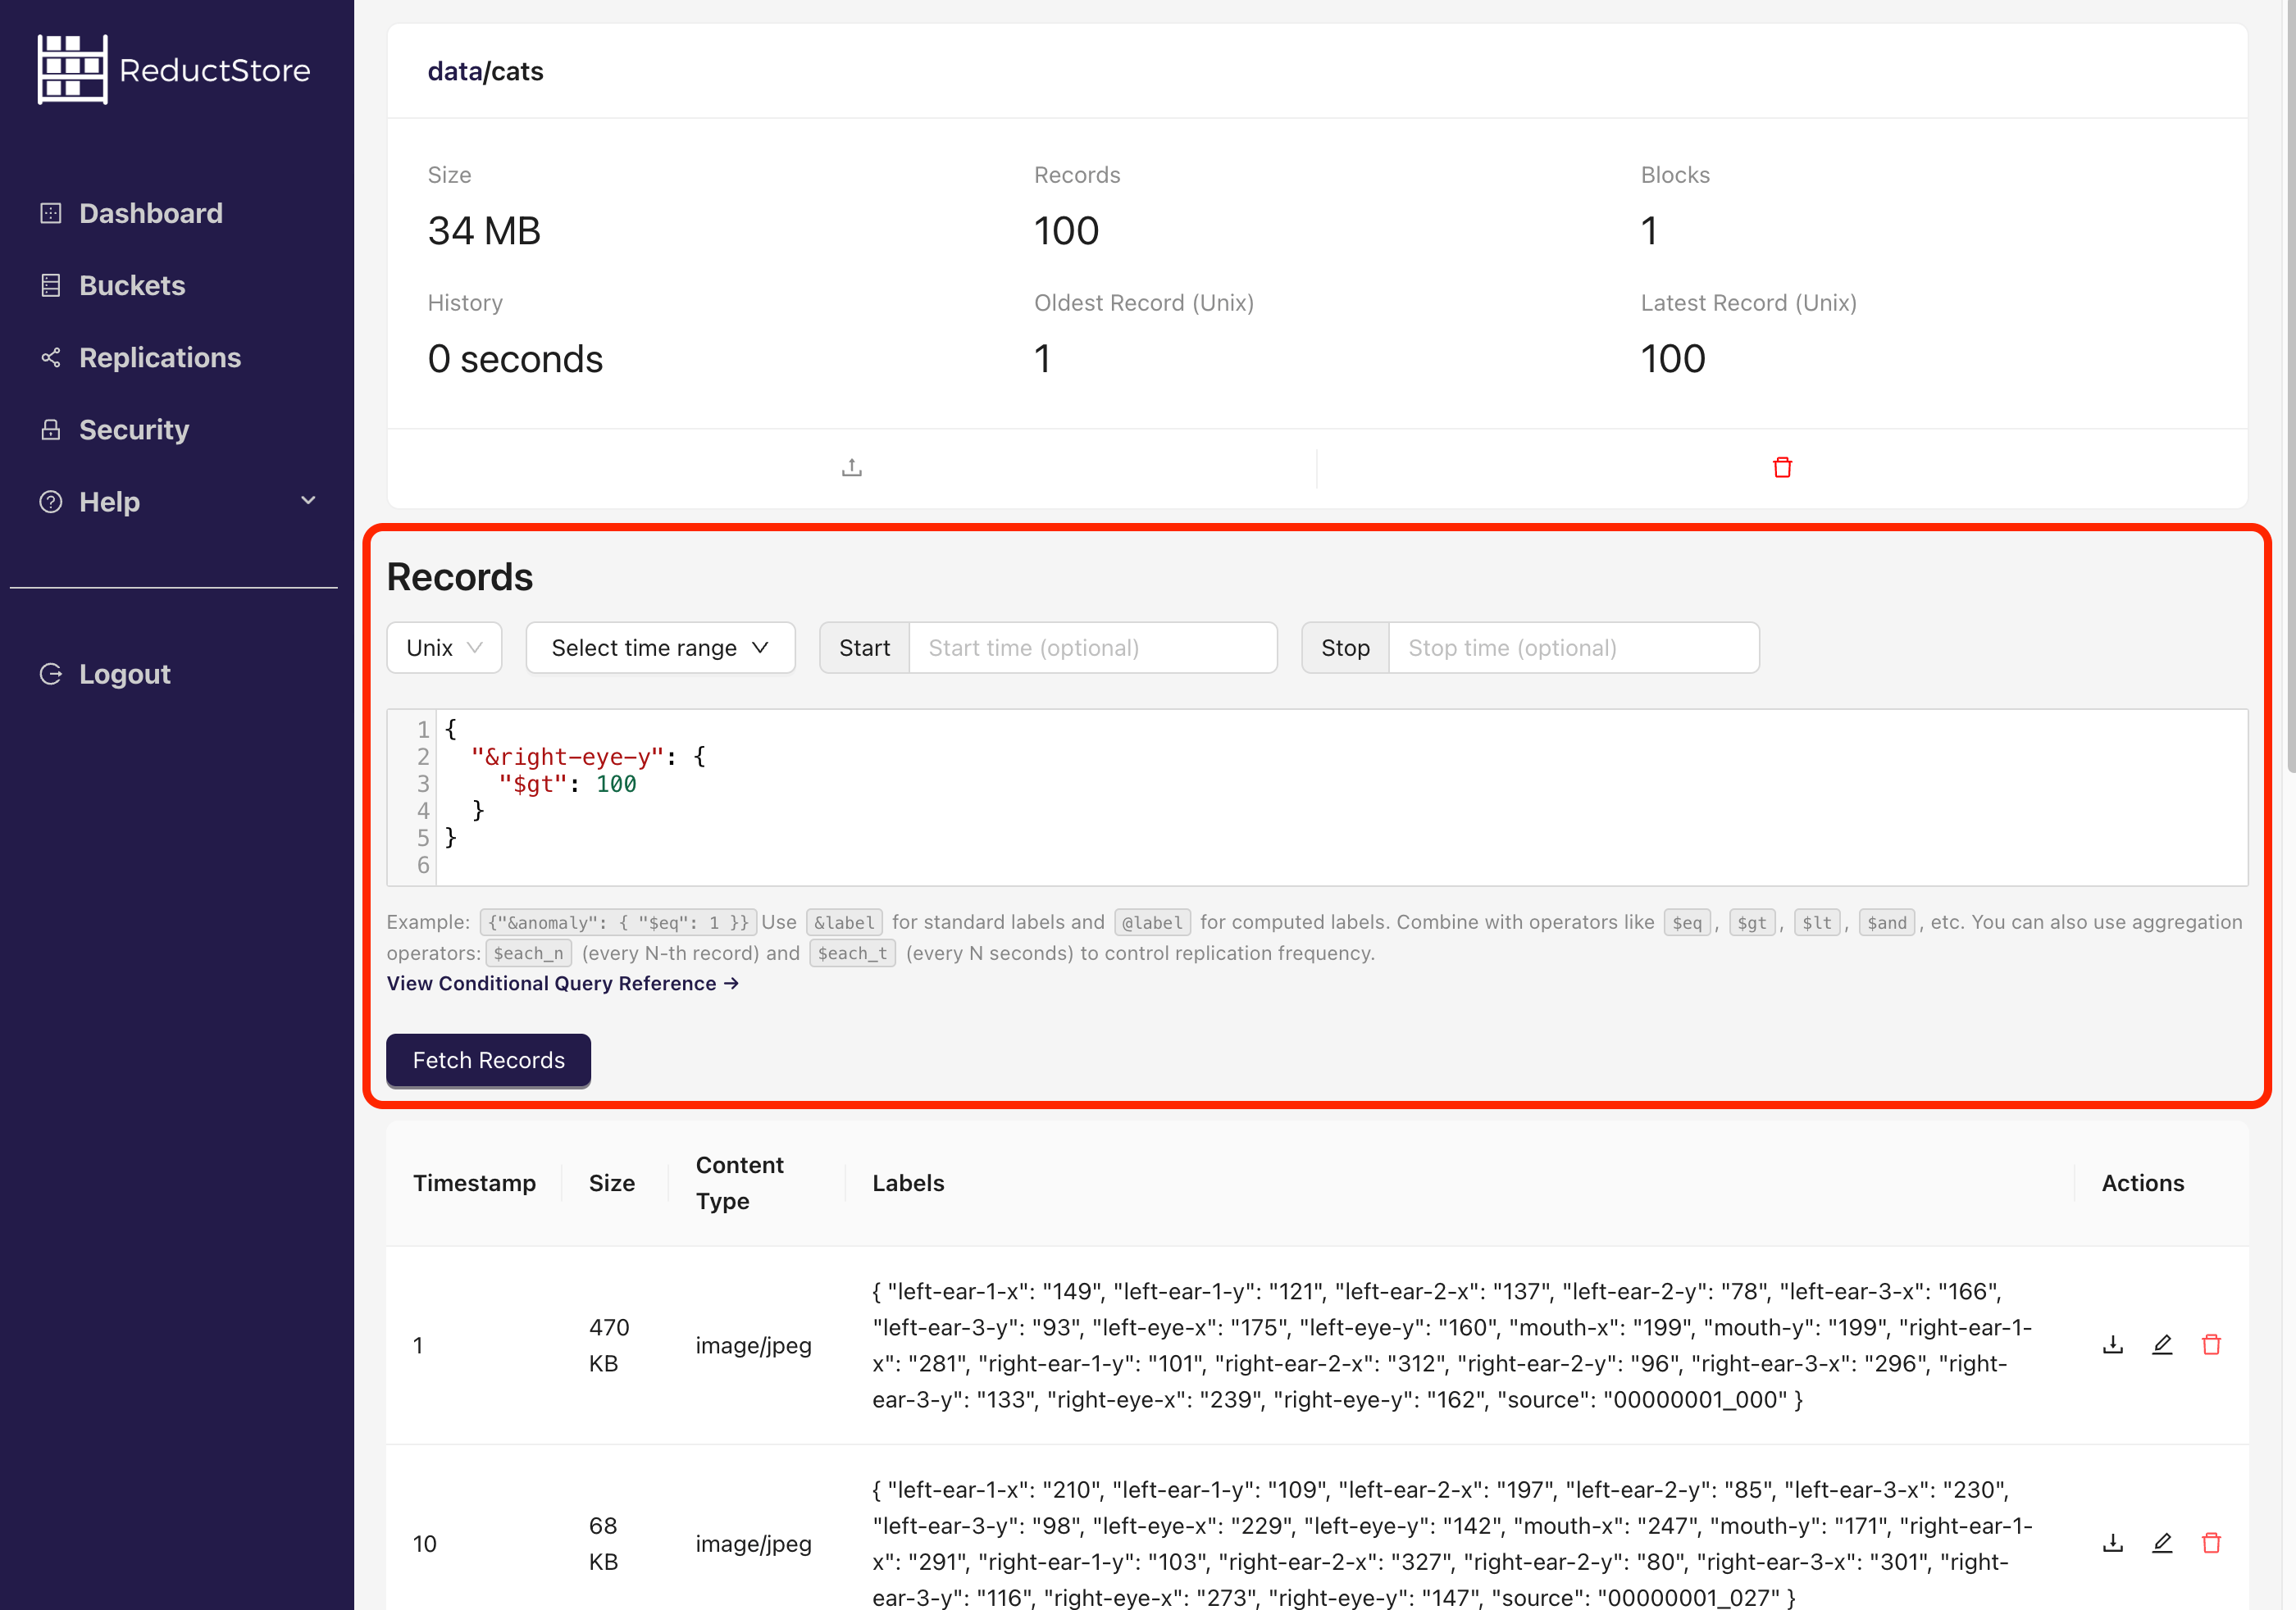Click the Replications share icon
2296x1610 pixels.
(51, 357)
